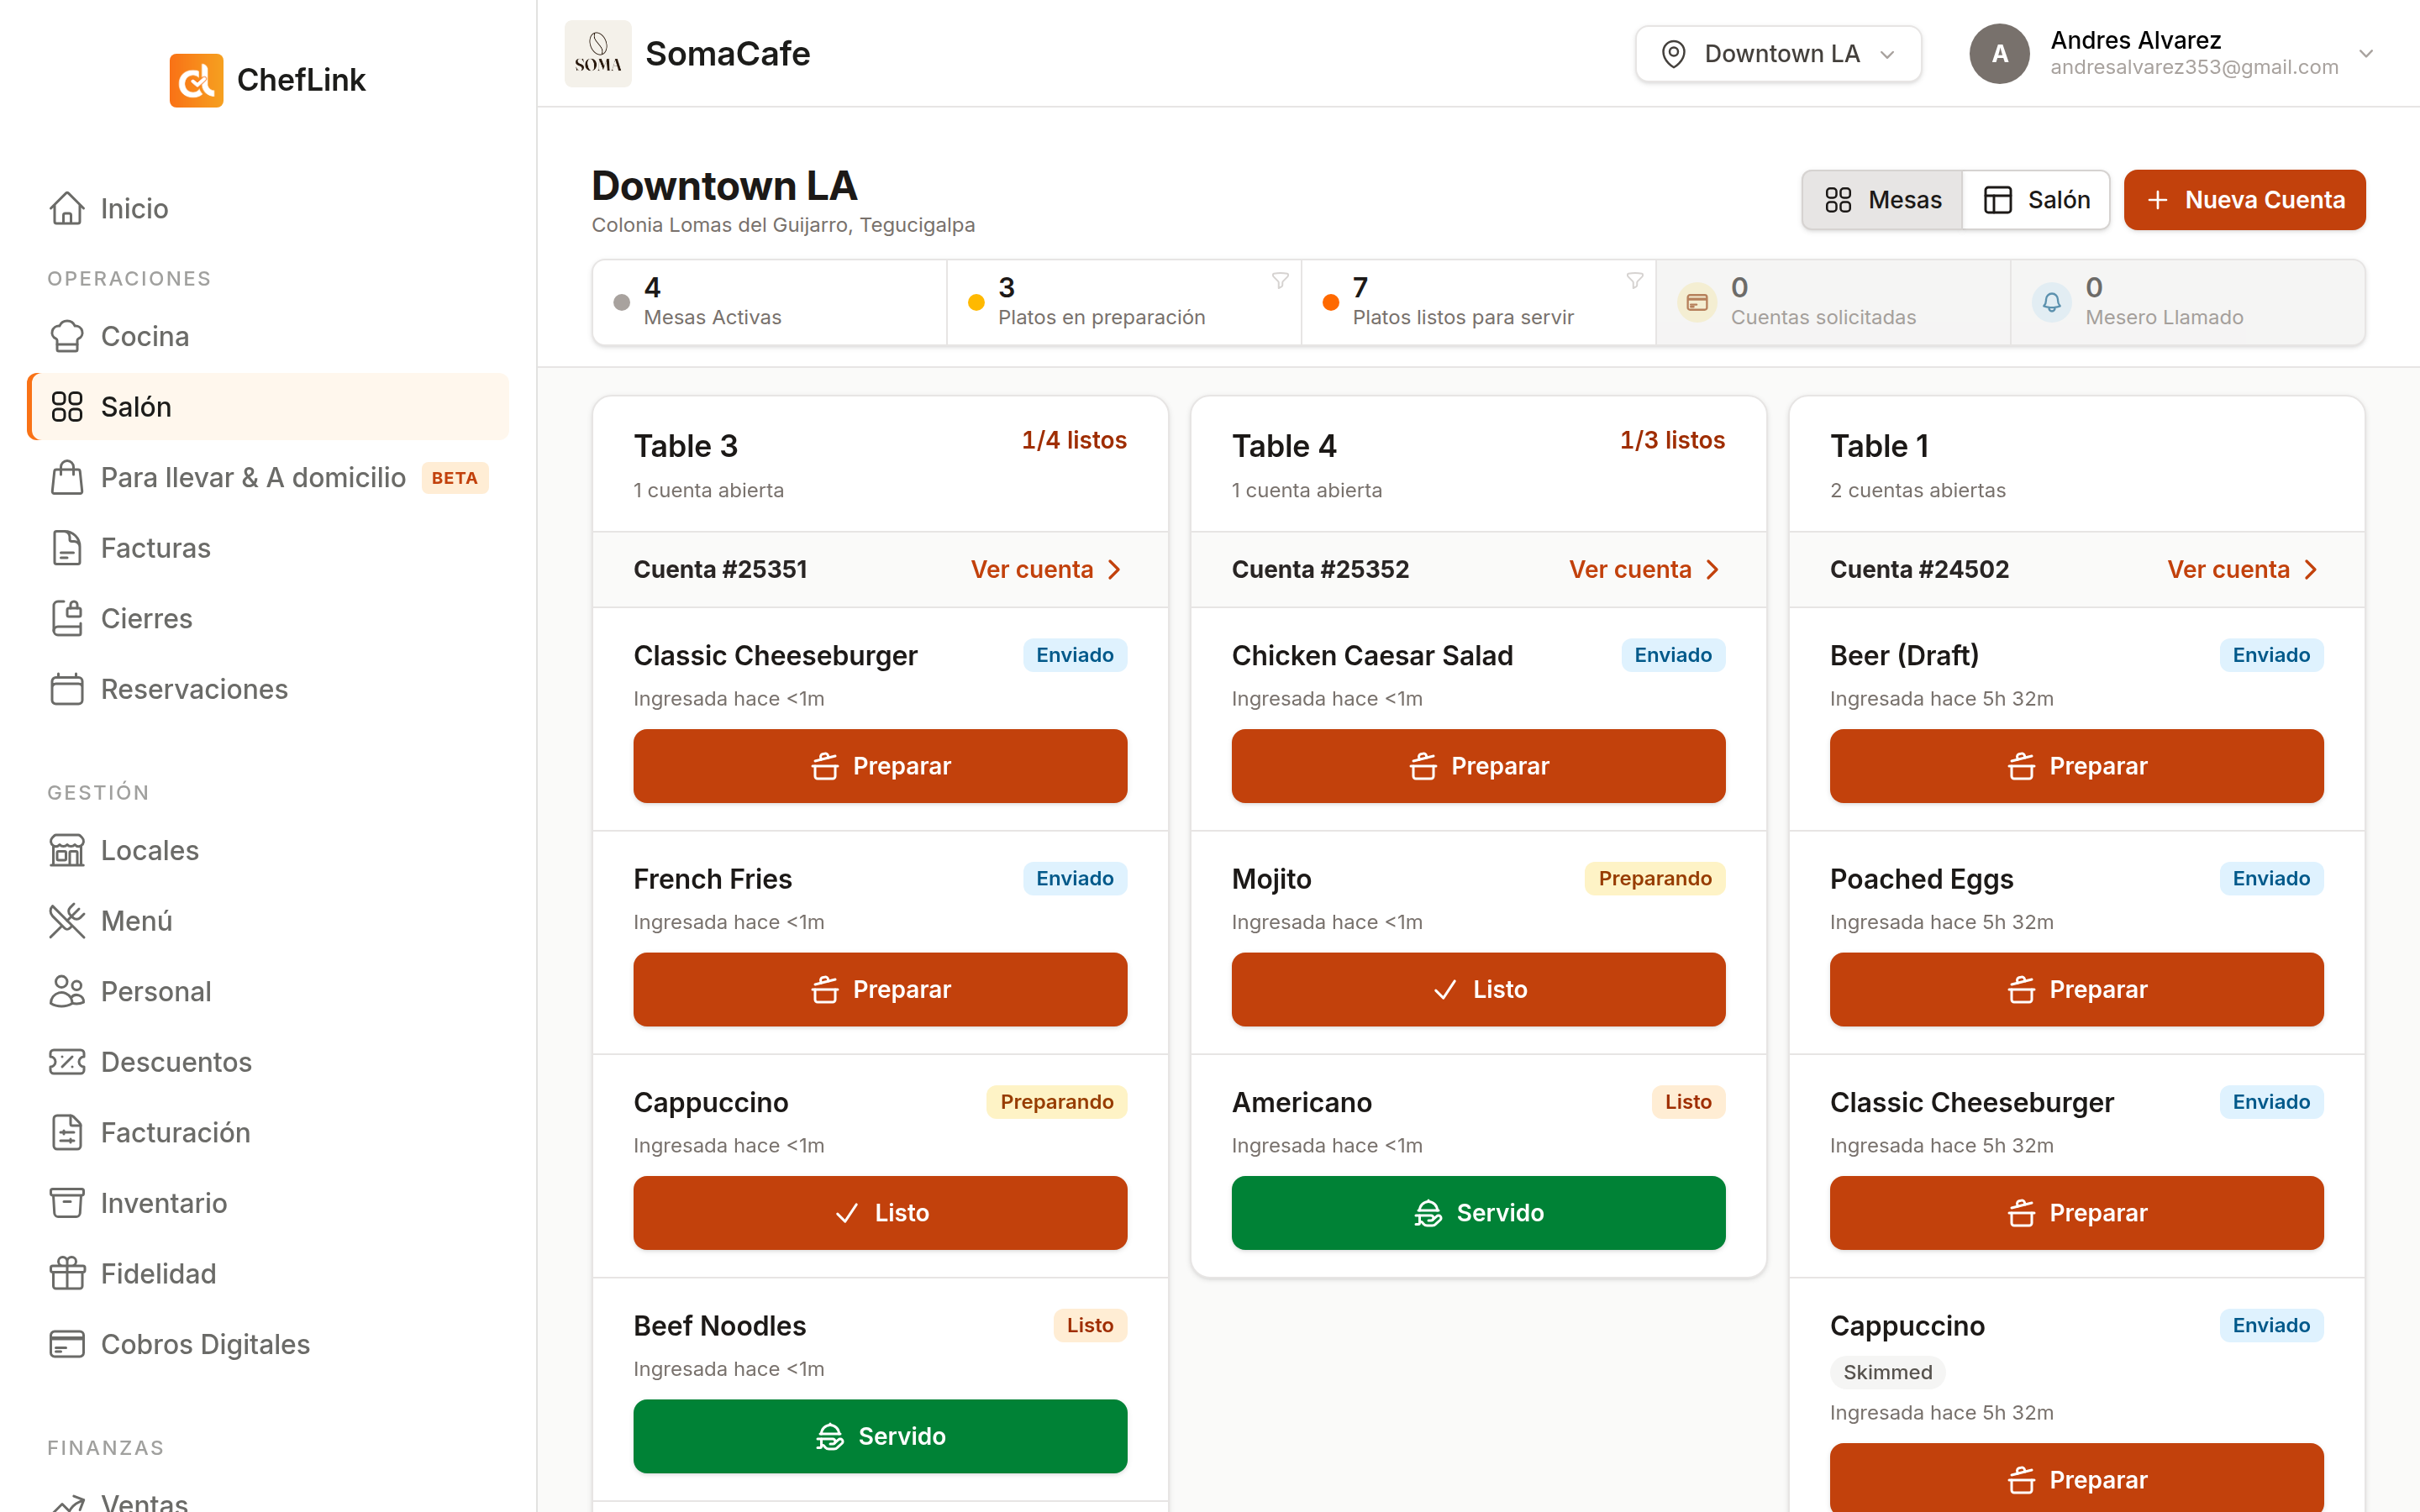The height and width of the screenshot is (1512, 2420).
Task: Open Cobros Digitales card icon
Action: (x=67, y=1344)
